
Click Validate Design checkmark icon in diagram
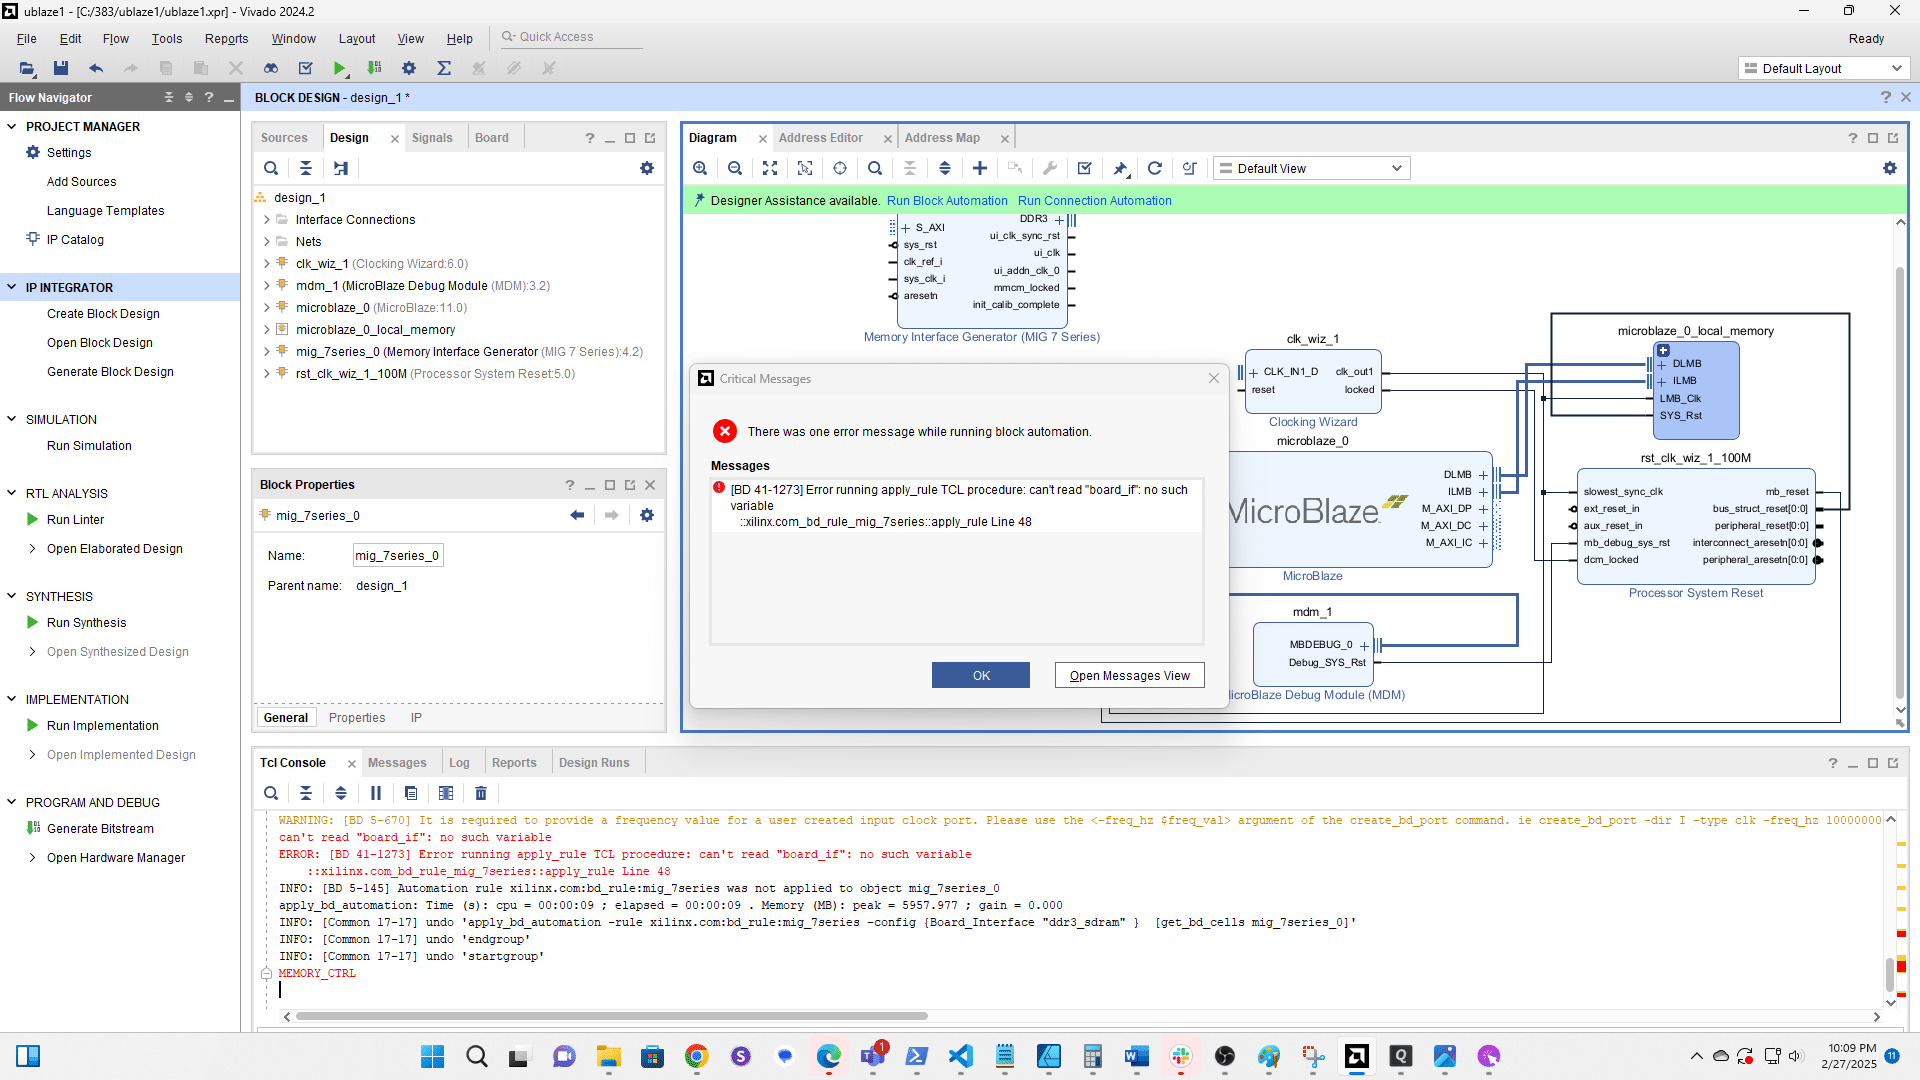coord(1085,168)
